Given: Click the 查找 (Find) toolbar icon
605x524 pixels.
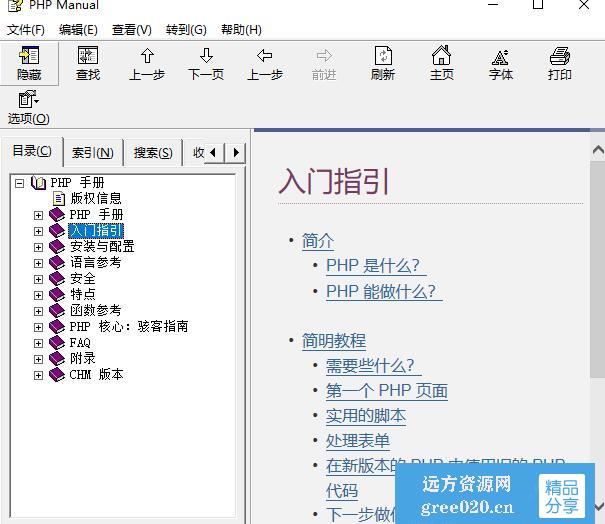Looking at the screenshot, I should [88, 62].
